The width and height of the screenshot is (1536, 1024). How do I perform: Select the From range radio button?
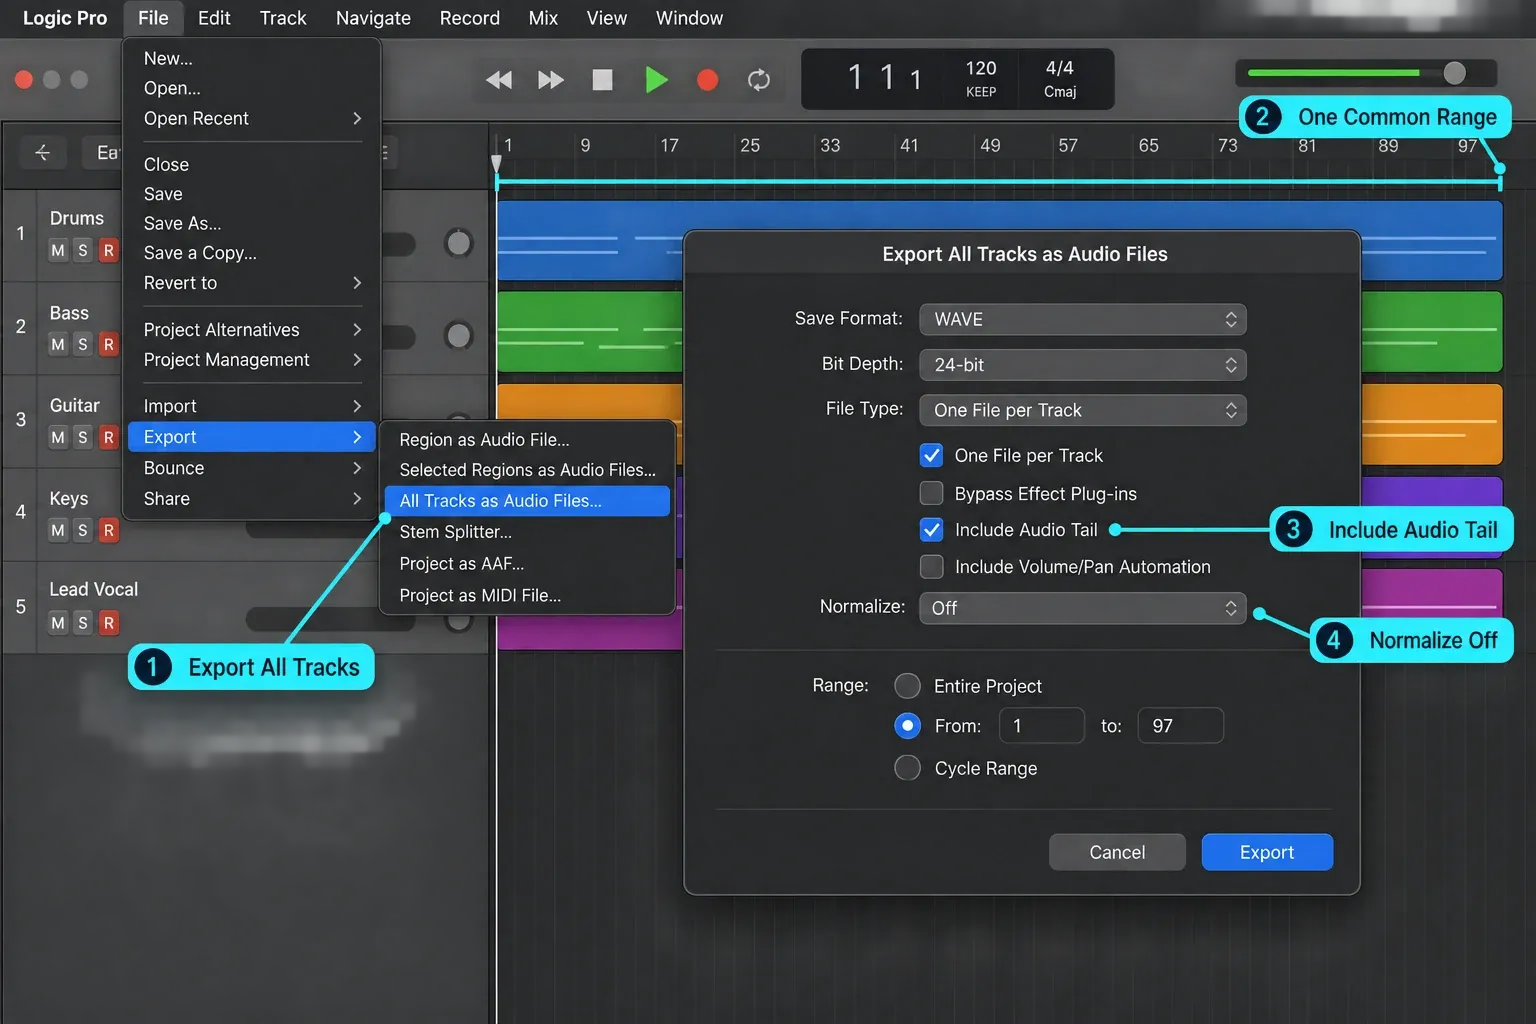tap(907, 726)
